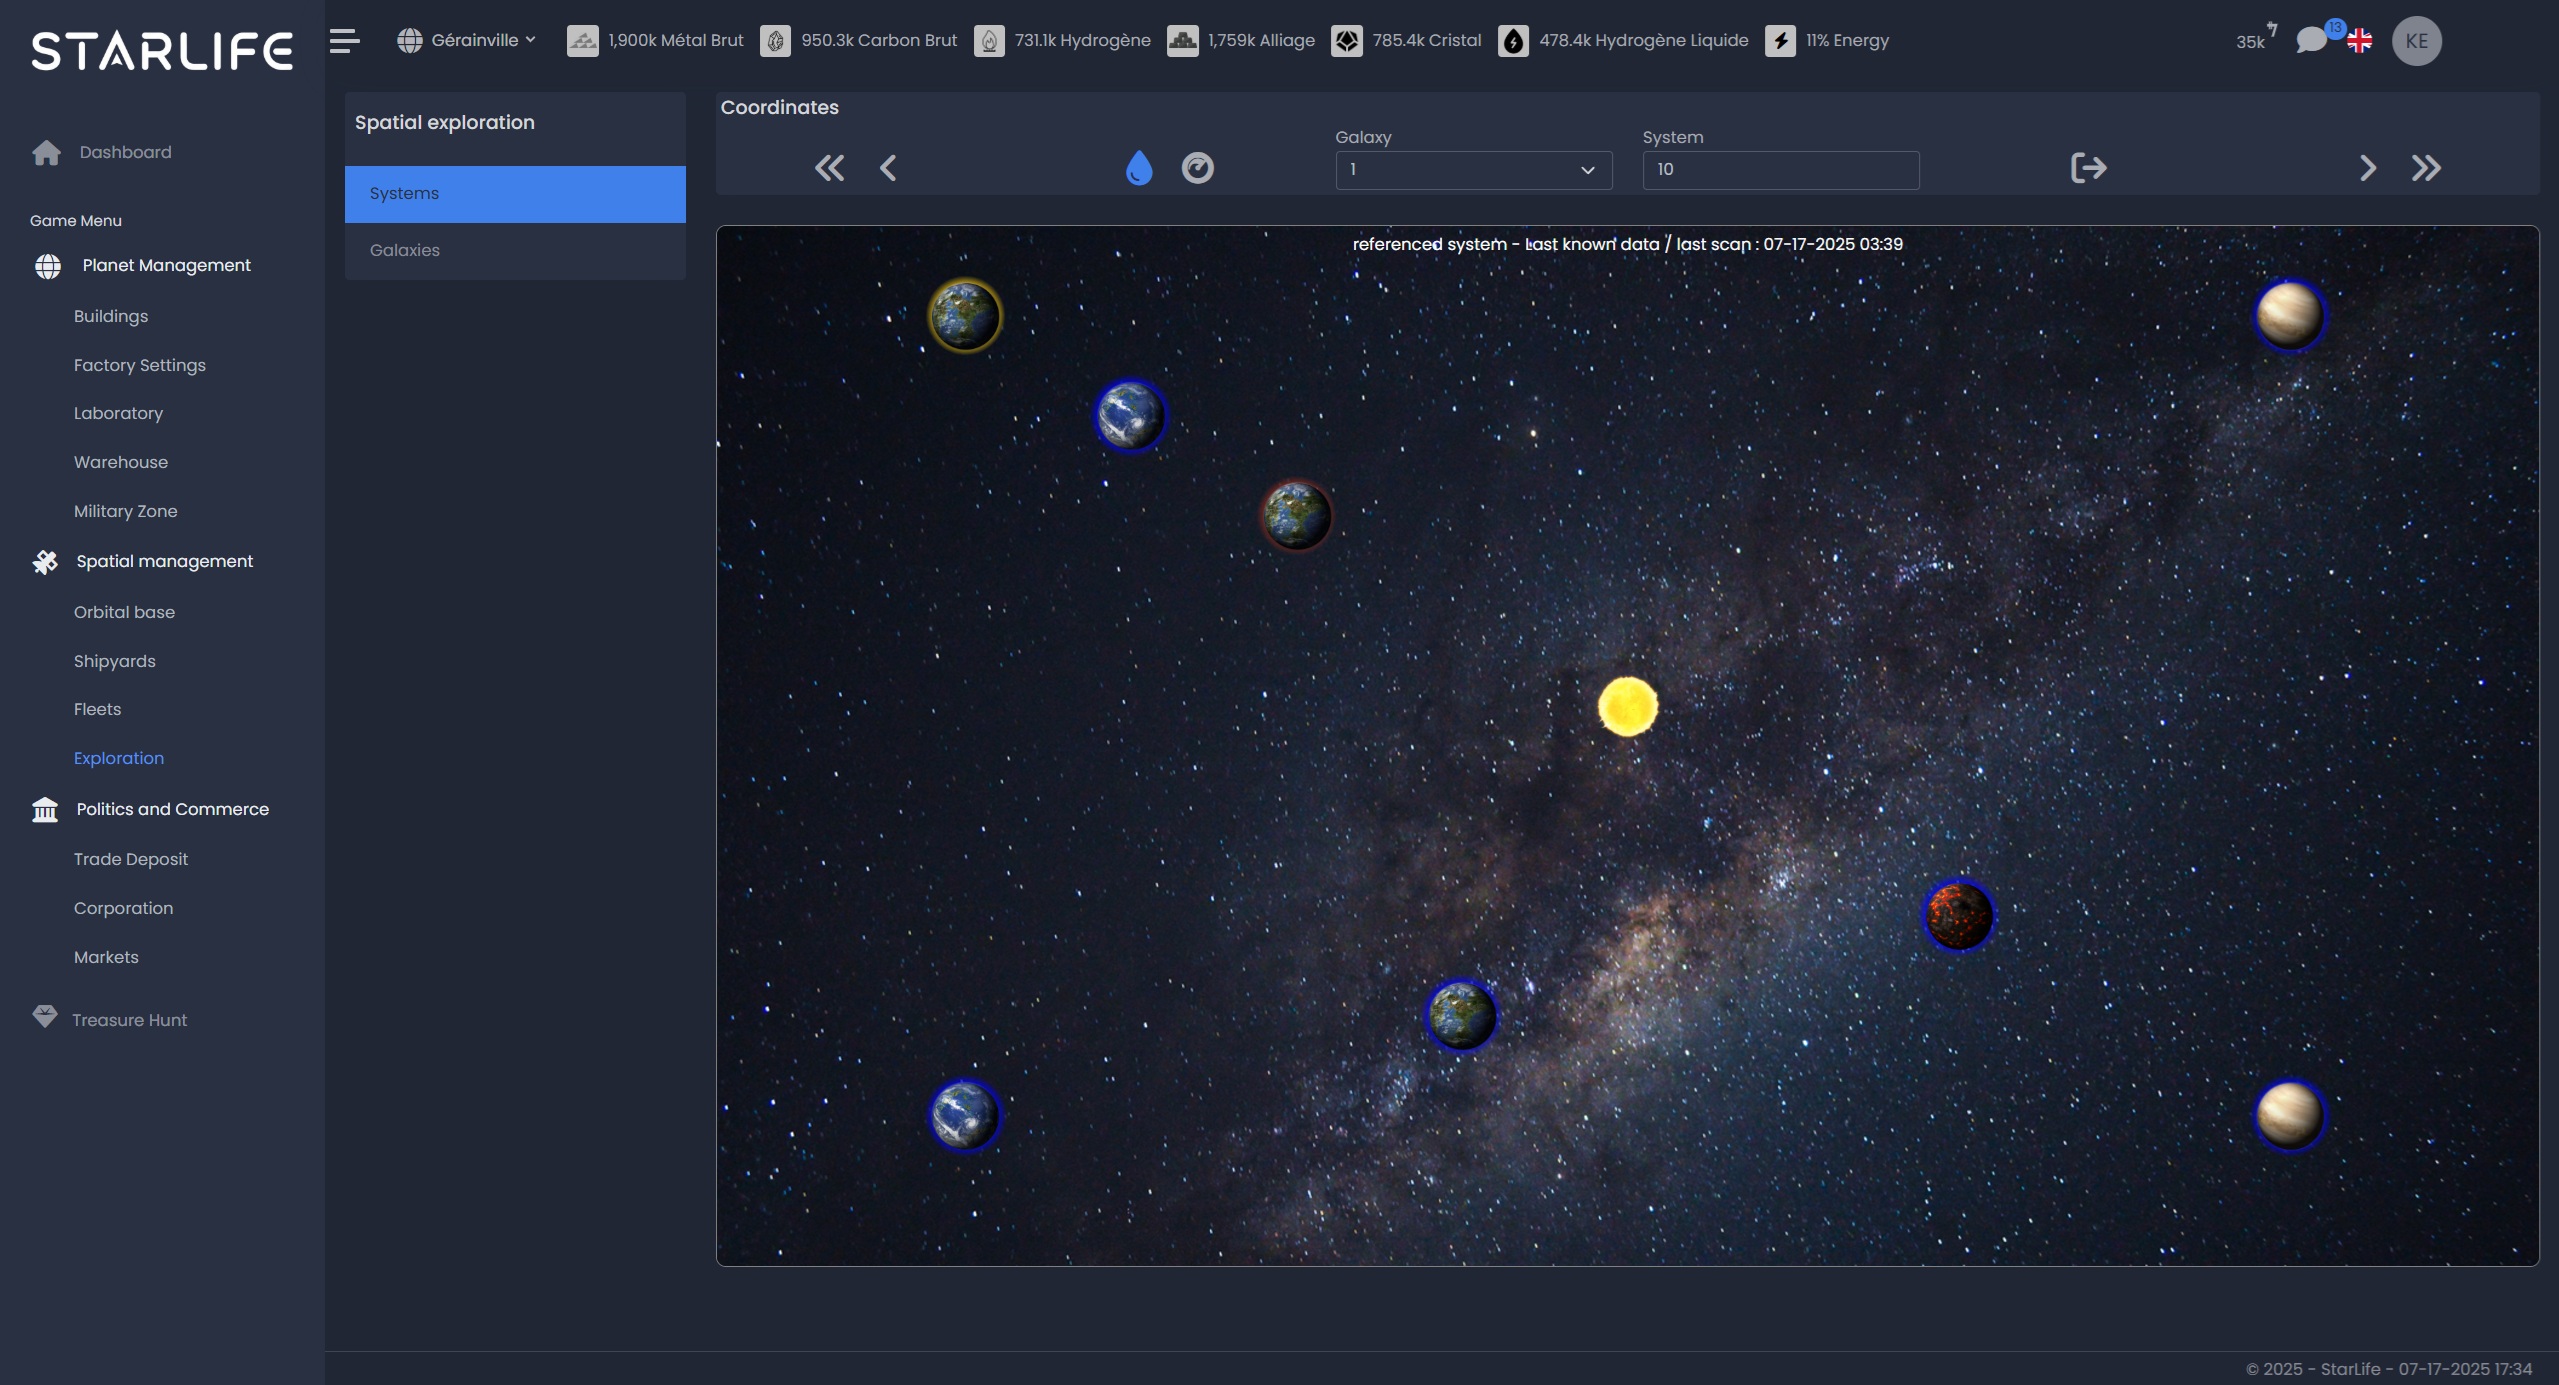Click the go-to-coordinates arrow icon
The height and width of the screenshot is (1385, 2559).
click(x=2088, y=168)
